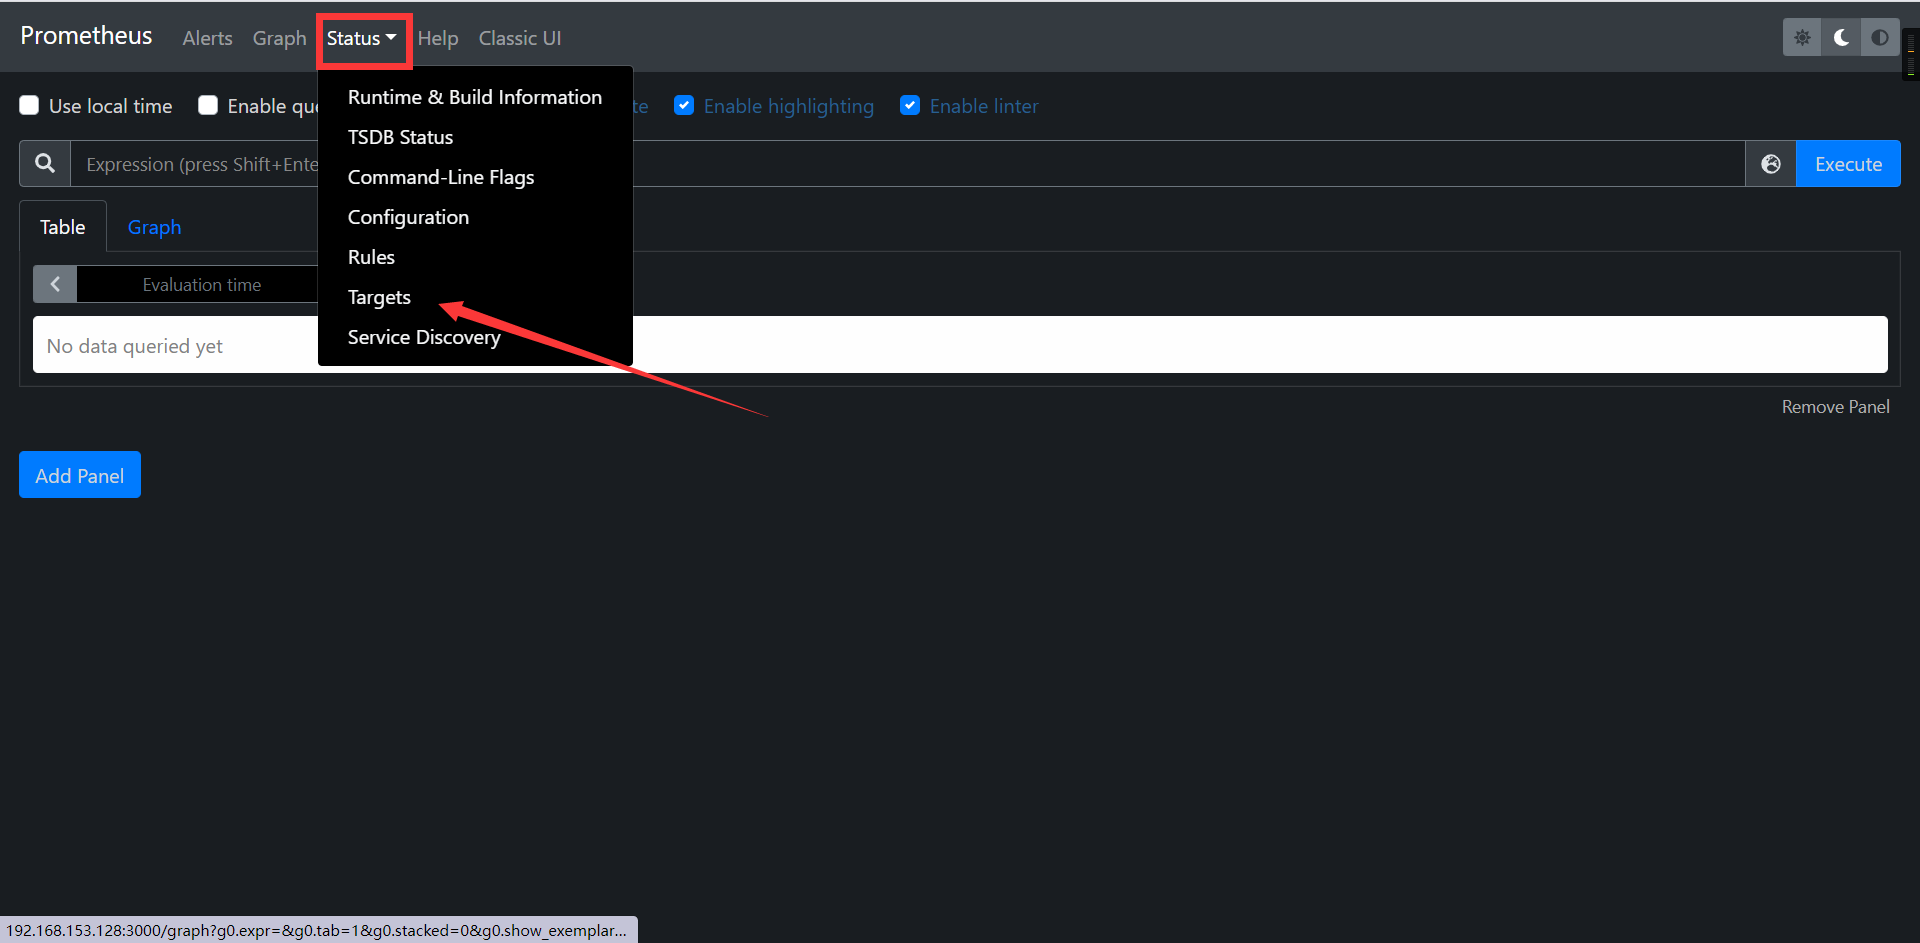
Task: Click the Evaluation time field
Action: point(198,284)
